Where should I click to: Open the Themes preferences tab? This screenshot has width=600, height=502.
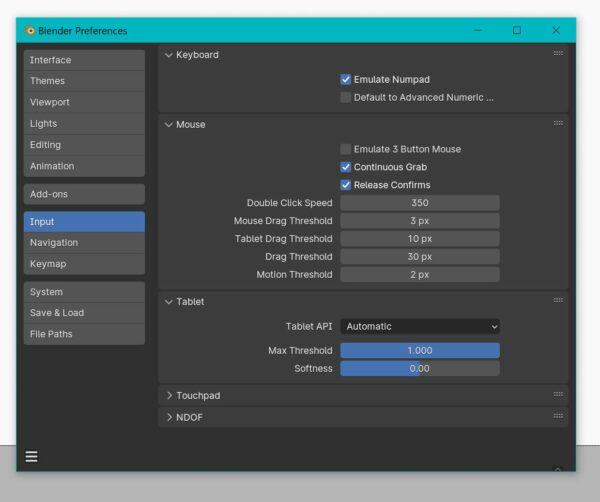coord(84,81)
